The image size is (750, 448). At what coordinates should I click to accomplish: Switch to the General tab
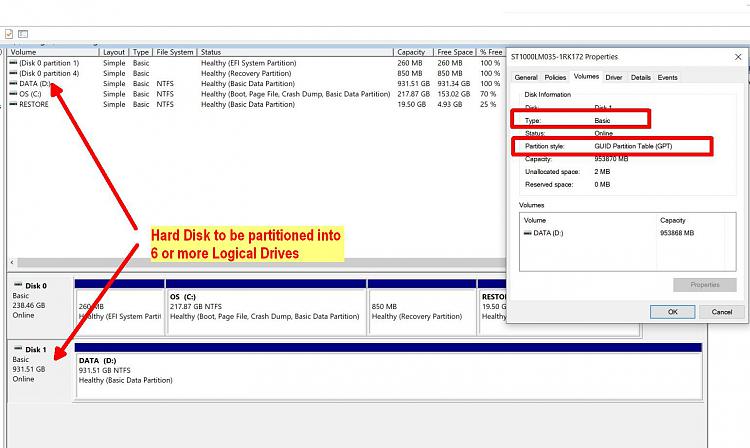click(x=526, y=77)
